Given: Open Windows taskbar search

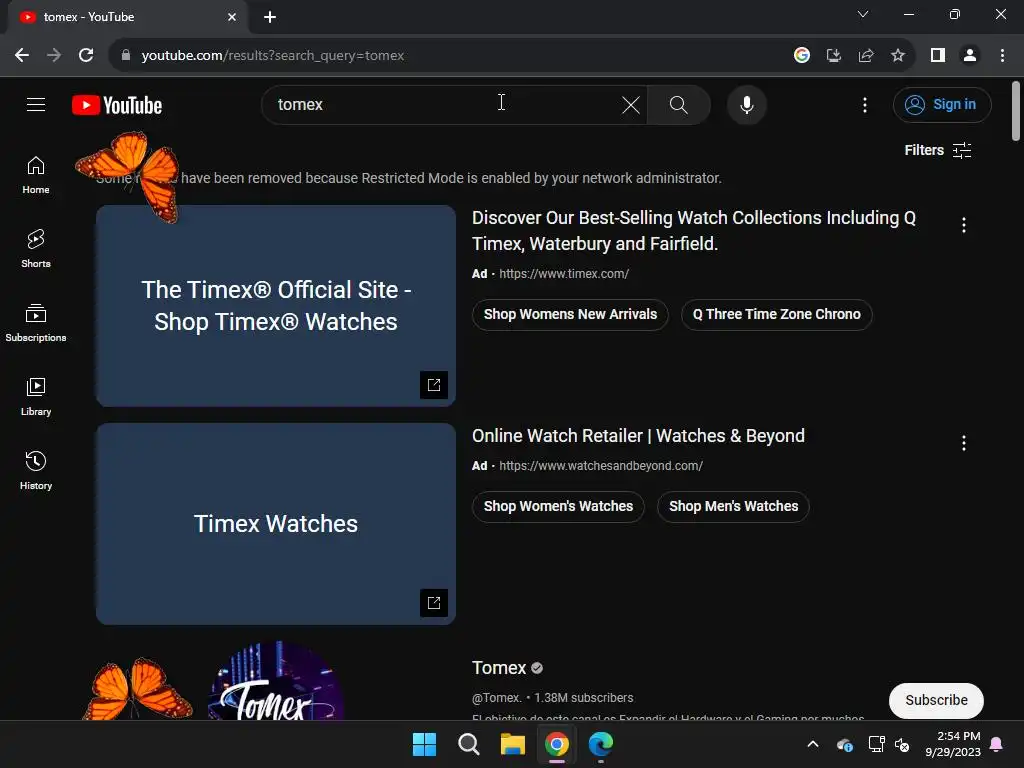Looking at the screenshot, I should tap(468, 744).
